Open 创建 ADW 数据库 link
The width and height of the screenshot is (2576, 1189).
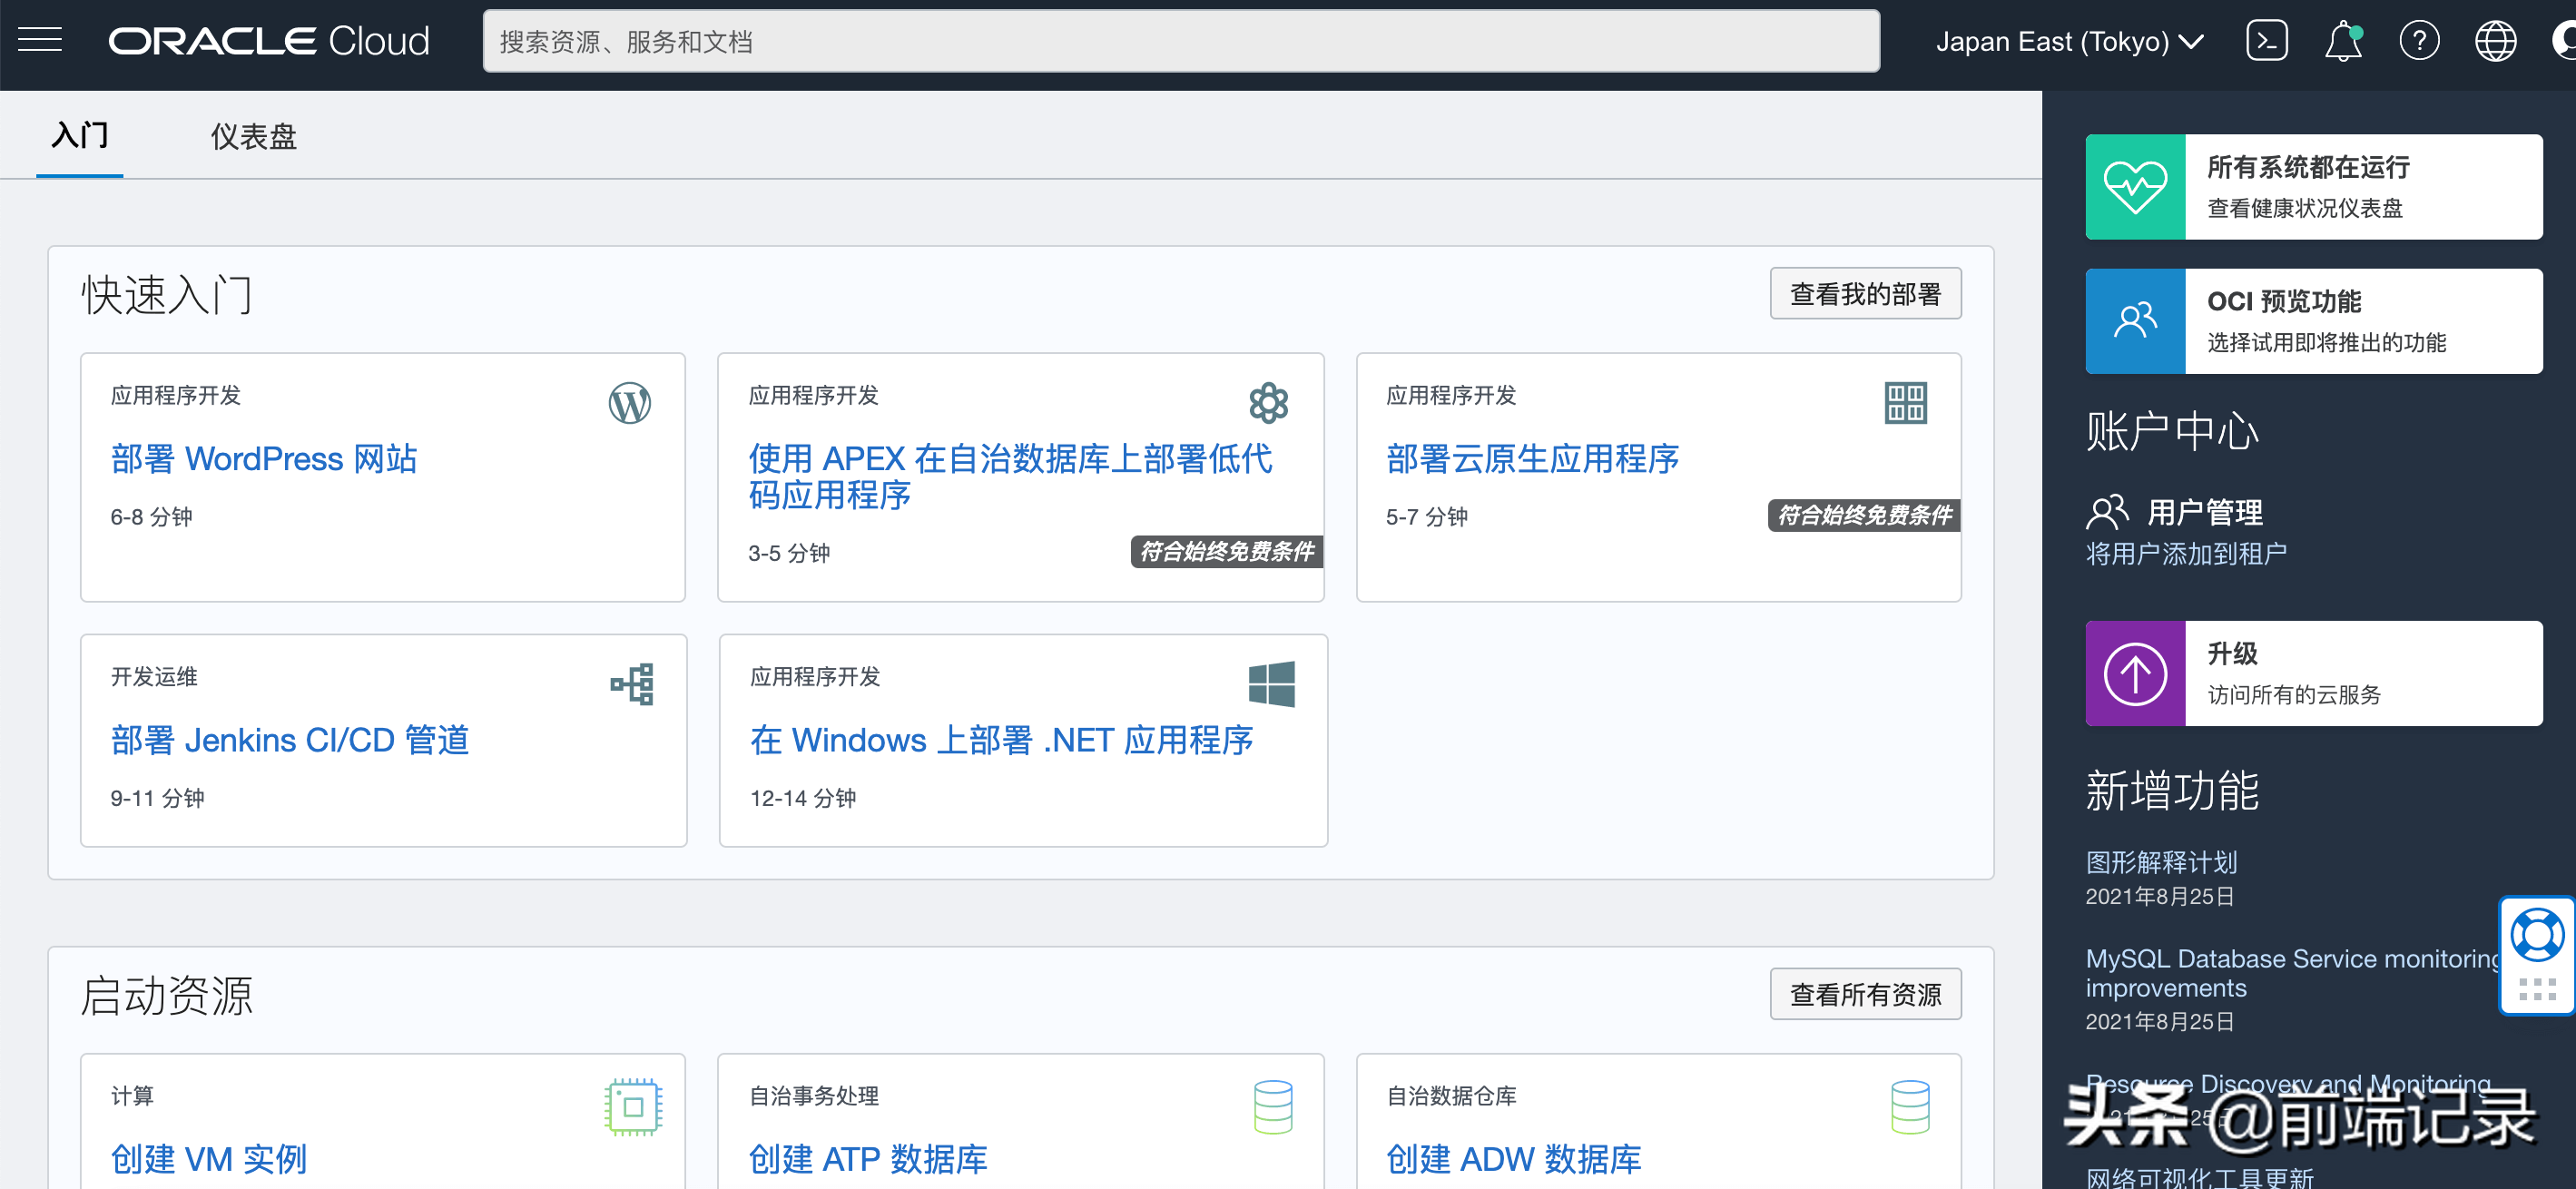pyautogui.click(x=1513, y=1159)
